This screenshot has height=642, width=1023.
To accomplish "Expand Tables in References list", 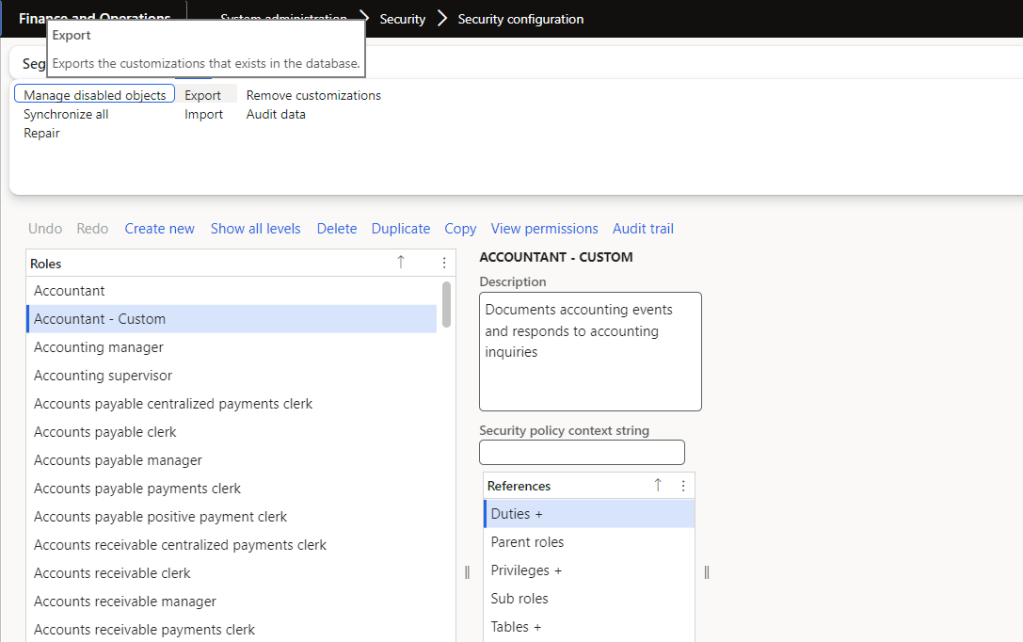I will point(516,627).
